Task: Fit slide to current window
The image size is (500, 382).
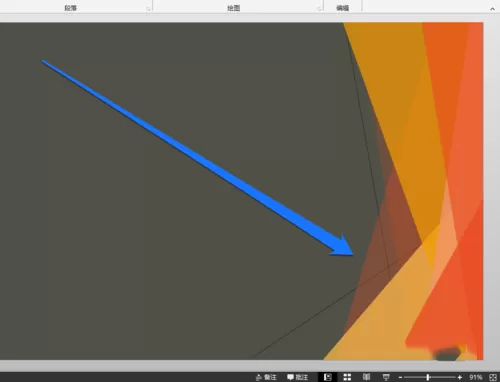Action: tap(493, 377)
